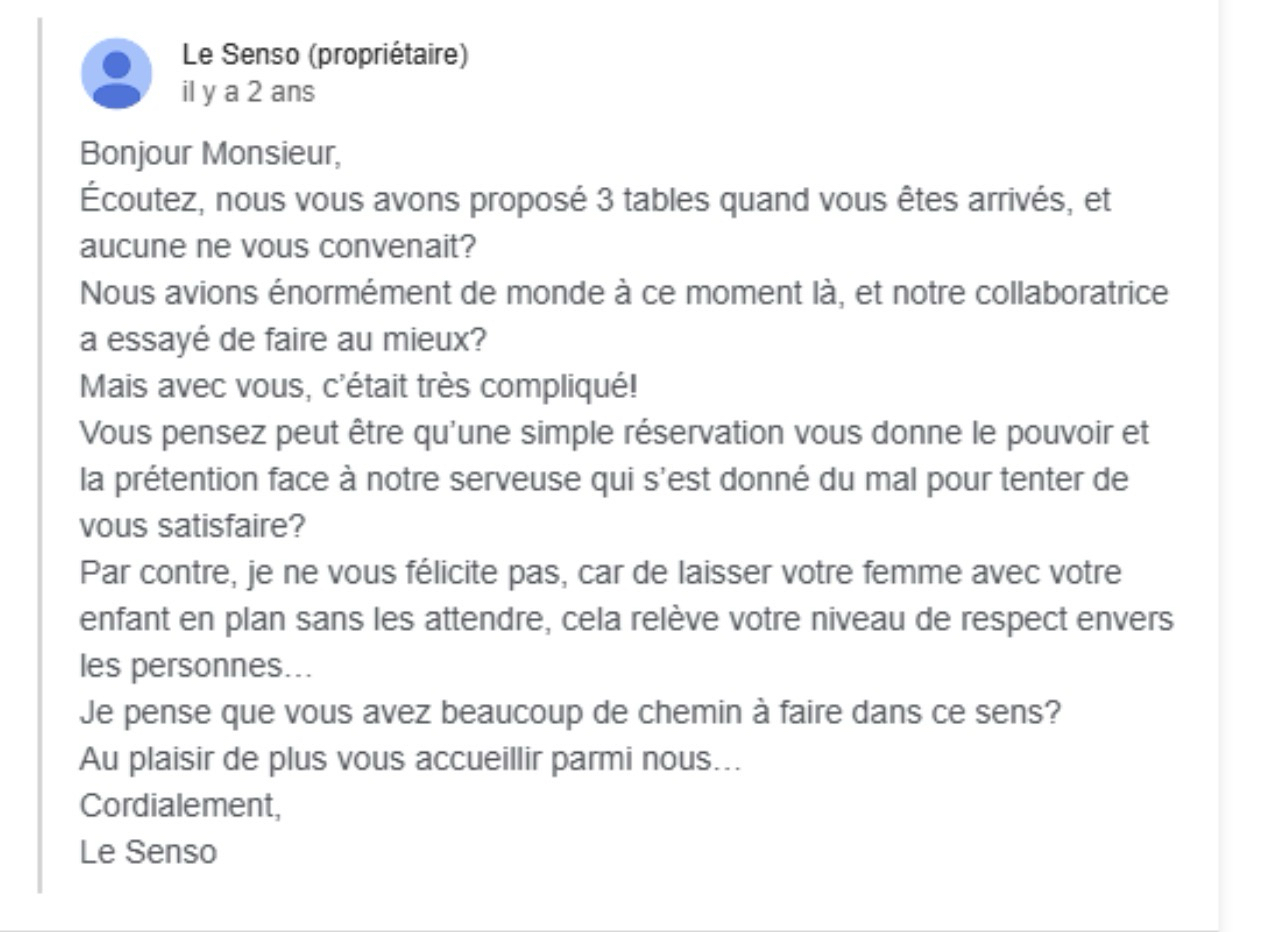1284x932 pixels.
Task: Click the "Le Senso" signature at the bottom
Action: click(148, 852)
